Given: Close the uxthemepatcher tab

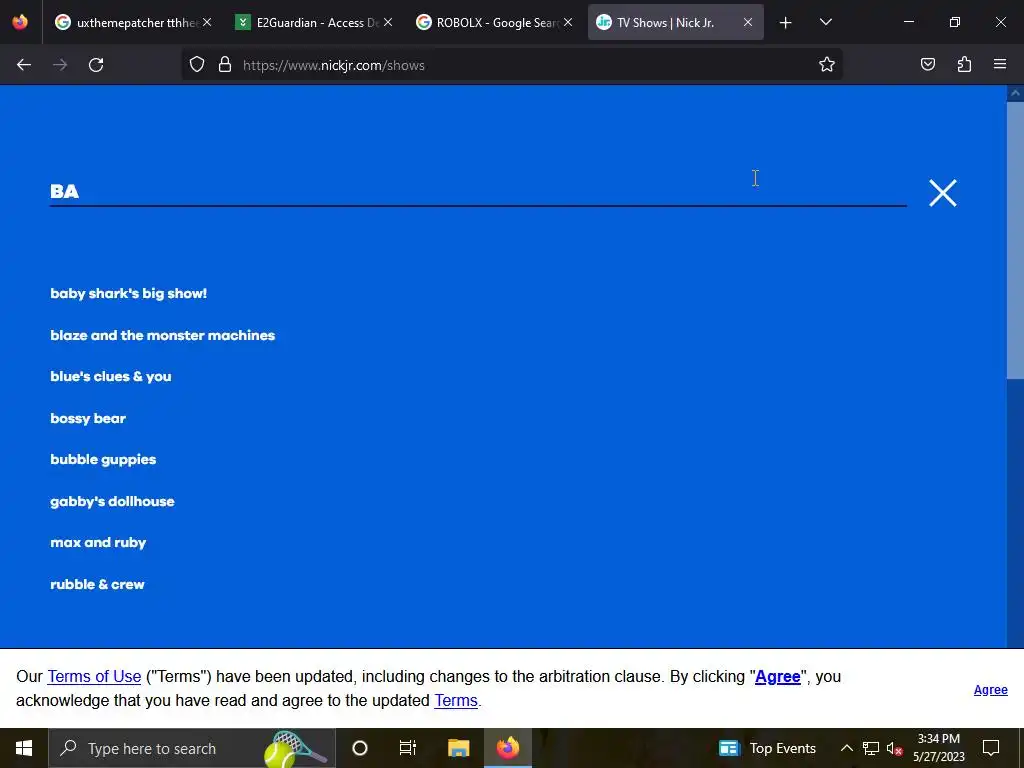Looking at the screenshot, I should (207, 22).
